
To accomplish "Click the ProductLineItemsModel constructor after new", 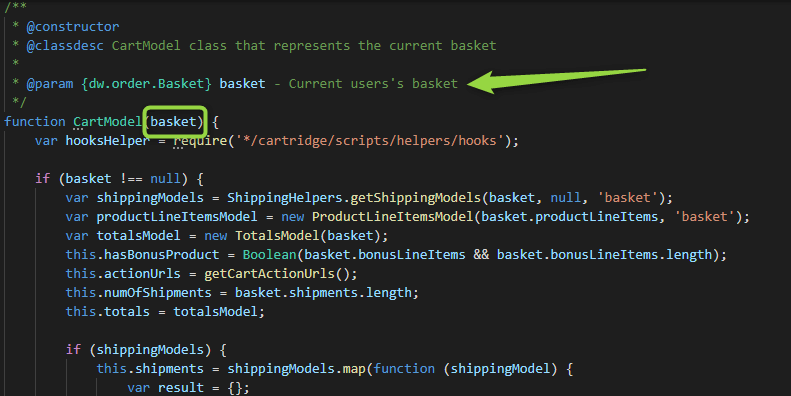I will 392,217.
